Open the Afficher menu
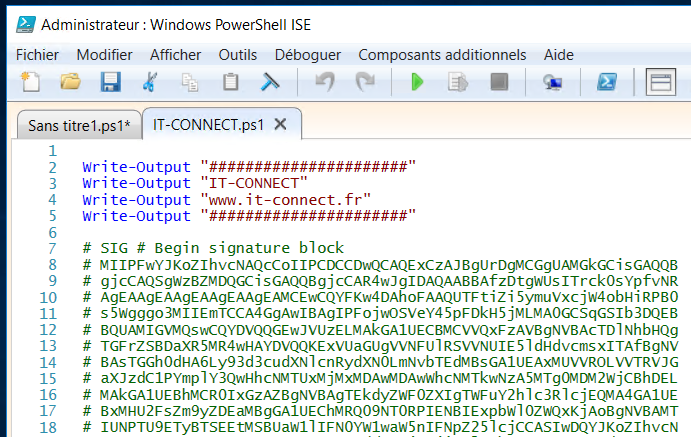691x437 pixels. [175, 55]
